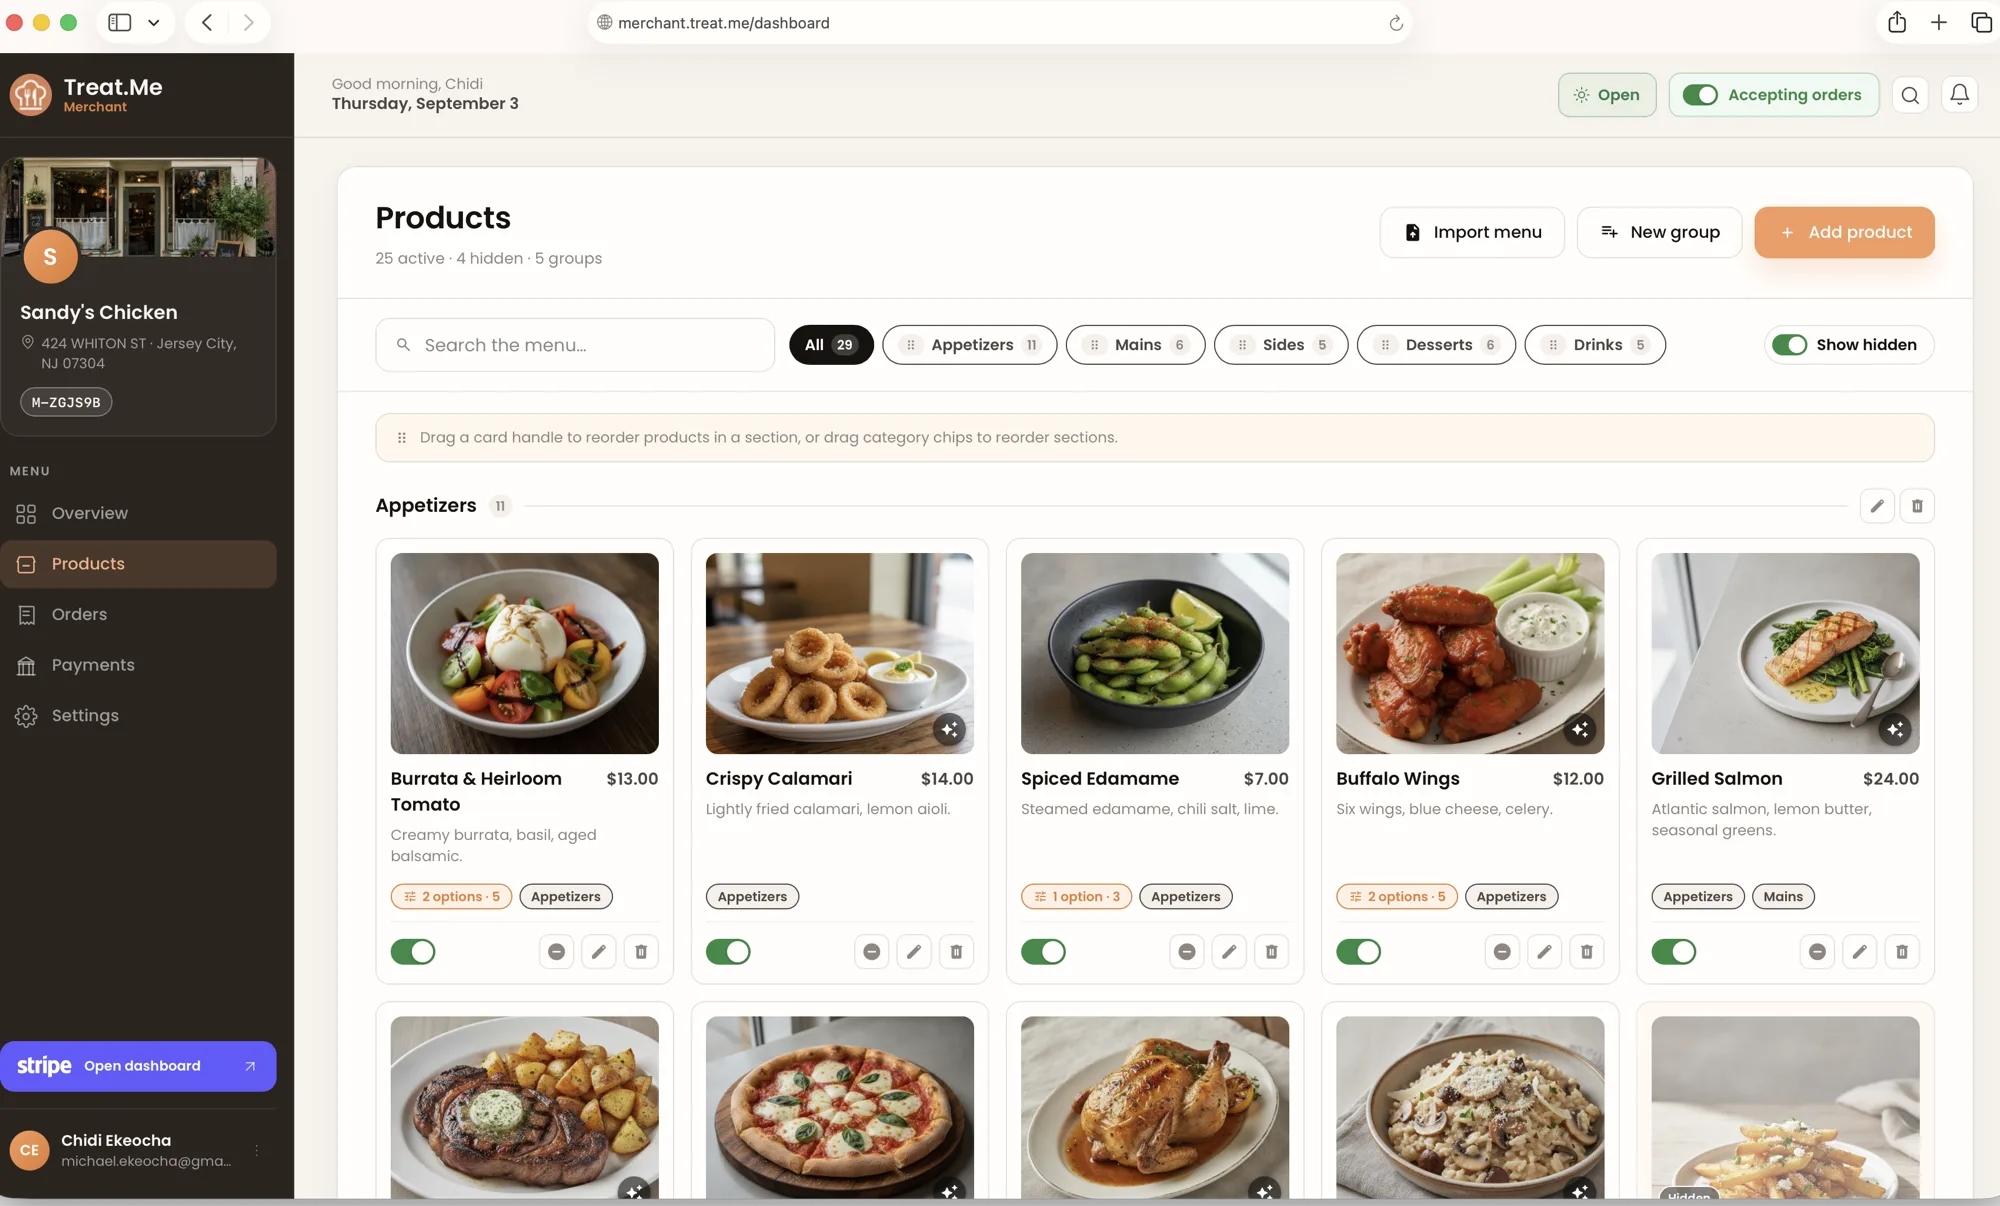Click the M-ZGJS9B merchant code badge
Image resolution: width=2000 pixels, height=1206 pixels.
pos(66,402)
